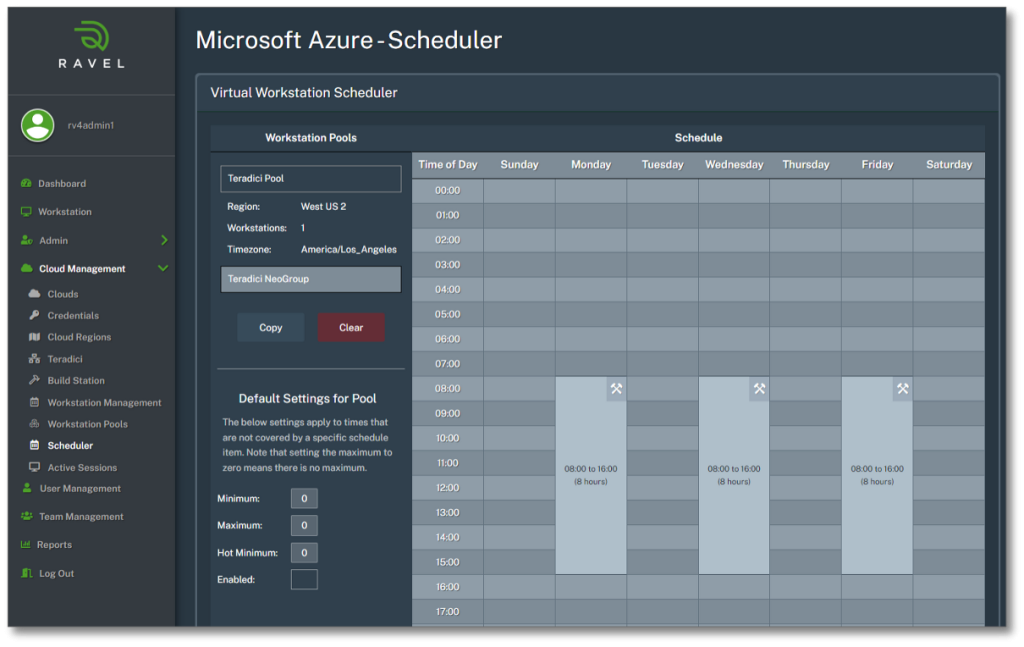Image resolution: width=1024 pixels, height=647 pixels.
Task: Click the rv4admin1 user avatar
Action: 38,125
